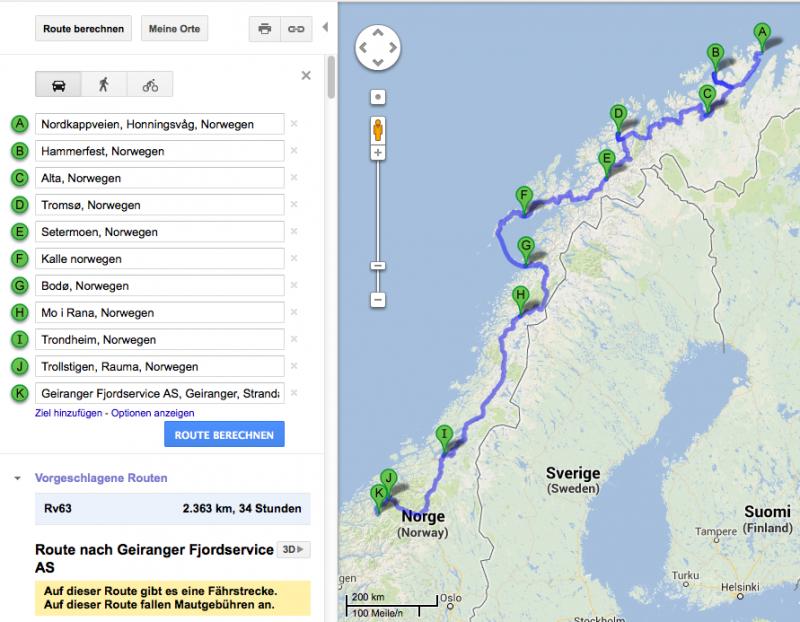Viewport: 800px width, 622px height.
Task: Click the print icon button
Action: pos(264,29)
